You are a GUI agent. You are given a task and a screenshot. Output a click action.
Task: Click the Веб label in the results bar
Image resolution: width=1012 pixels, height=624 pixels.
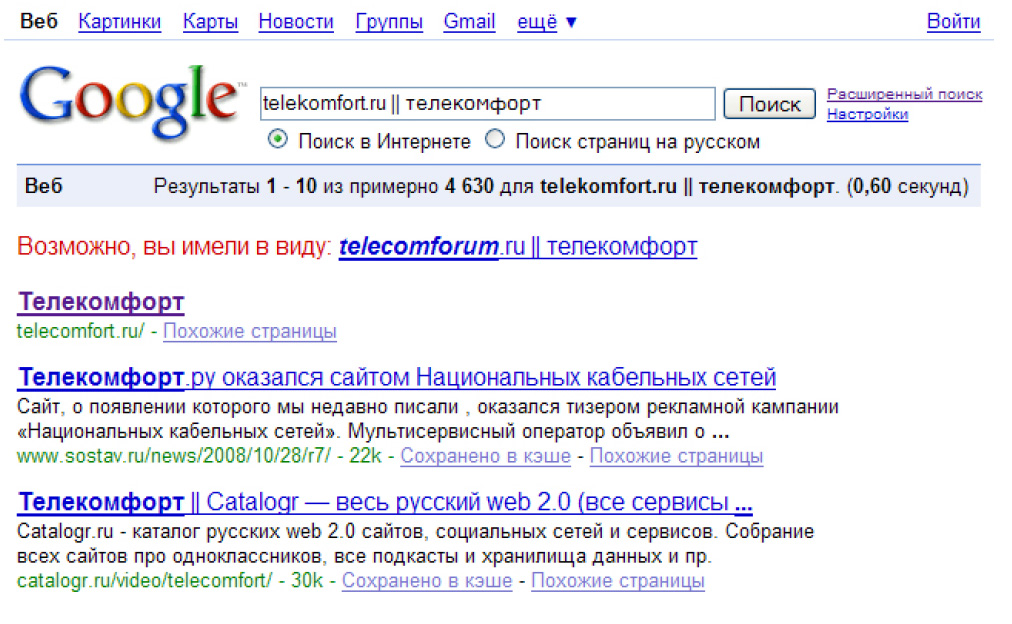tap(43, 186)
